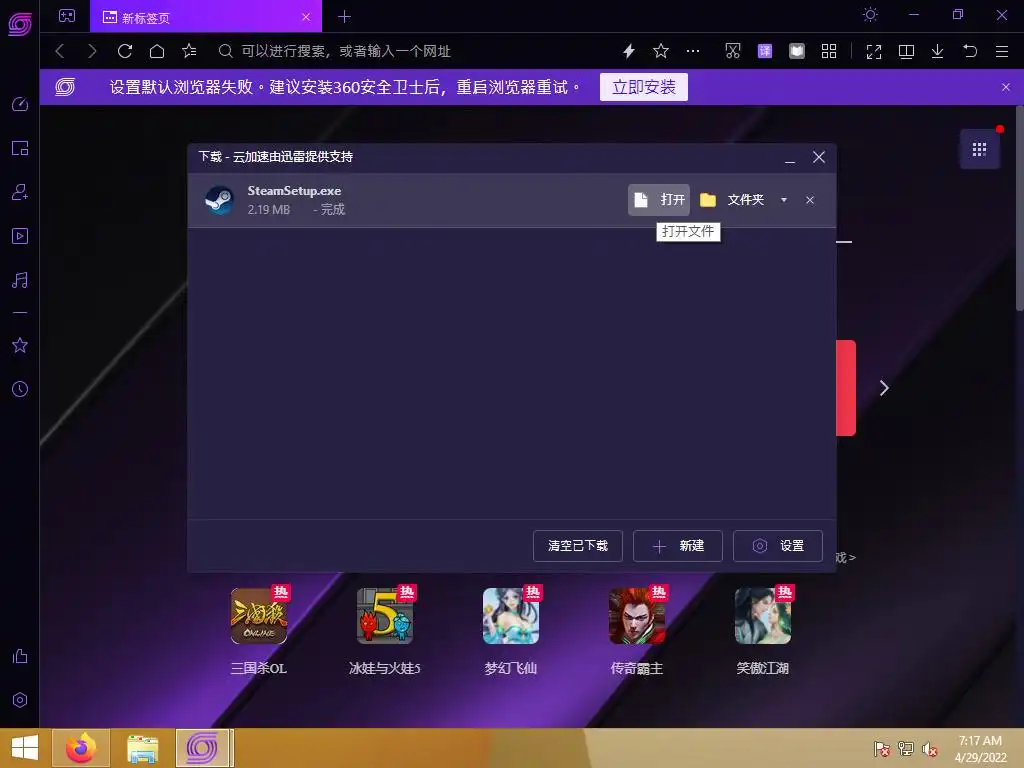Screen dimensions: 1024x768
Task: Click the page vertical scrollbar
Action: click(x=1019, y=208)
